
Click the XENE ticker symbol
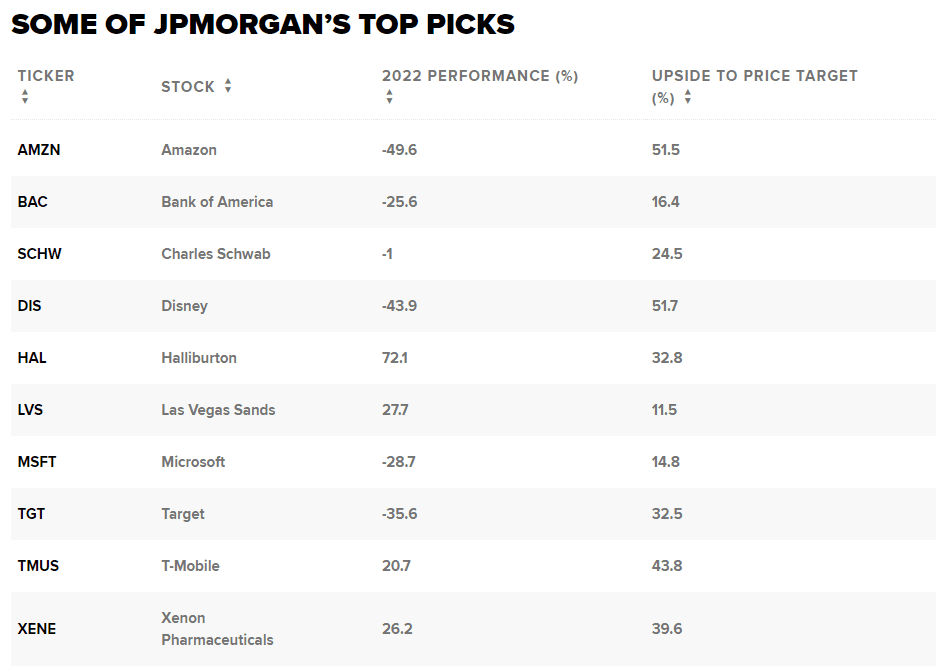(x=37, y=629)
